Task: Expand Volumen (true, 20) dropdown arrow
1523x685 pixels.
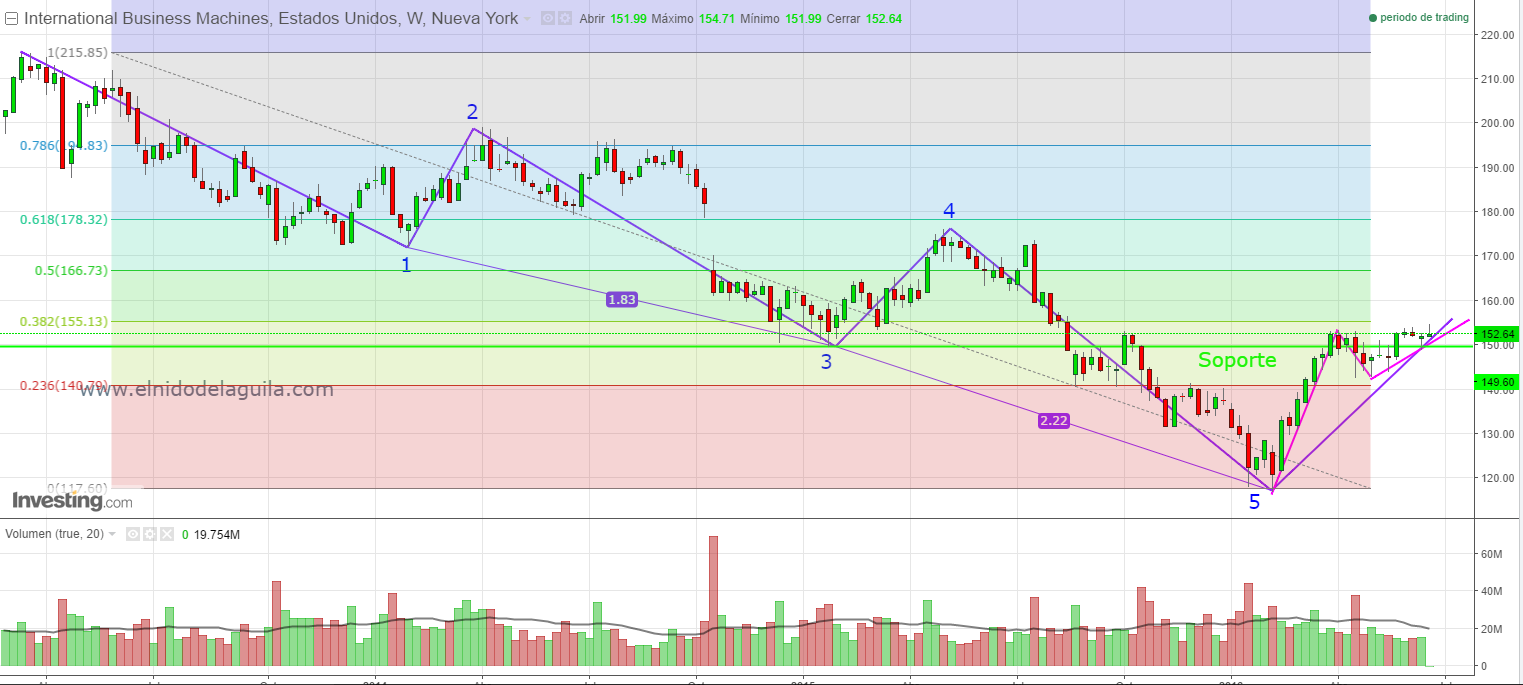Action: [111, 534]
